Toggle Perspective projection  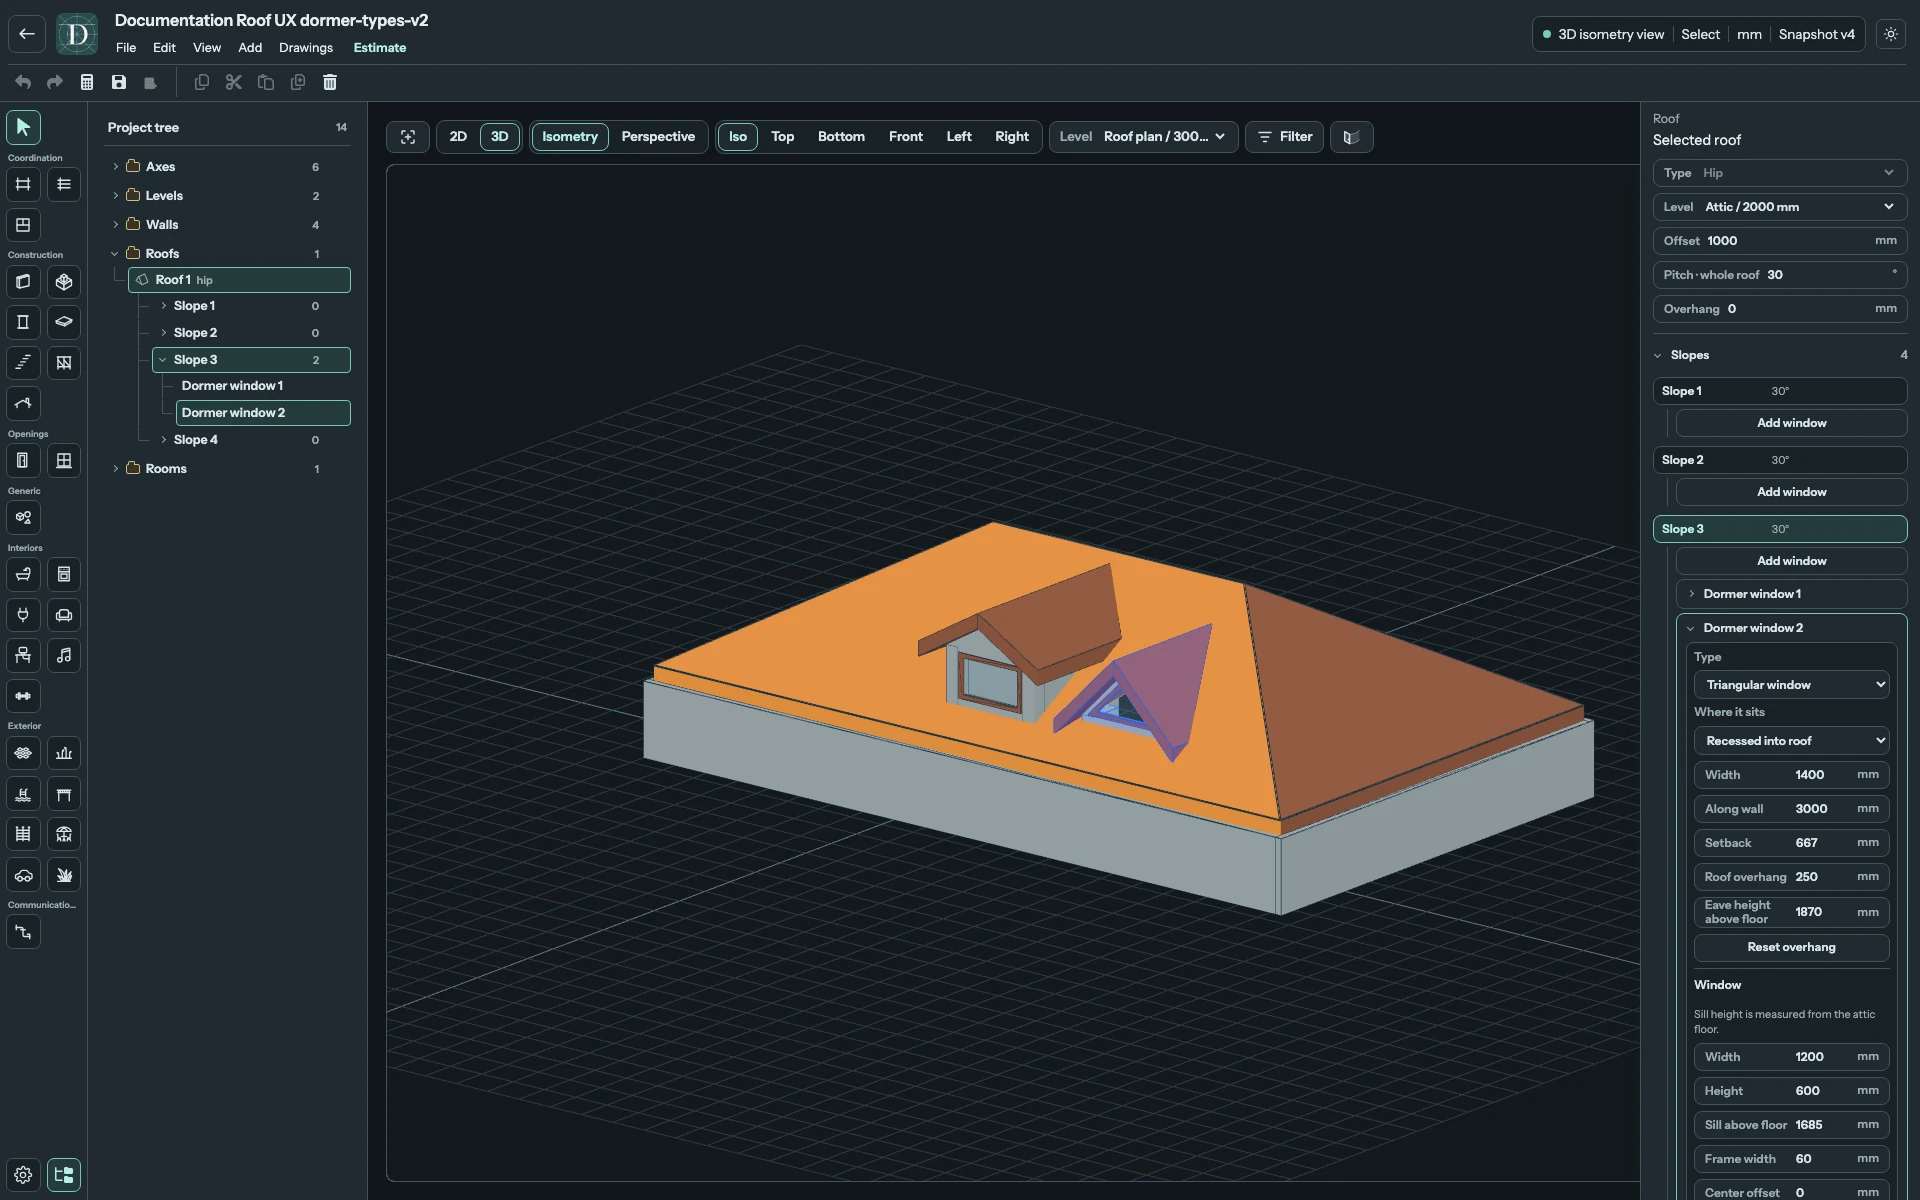pyautogui.click(x=658, y=137)
